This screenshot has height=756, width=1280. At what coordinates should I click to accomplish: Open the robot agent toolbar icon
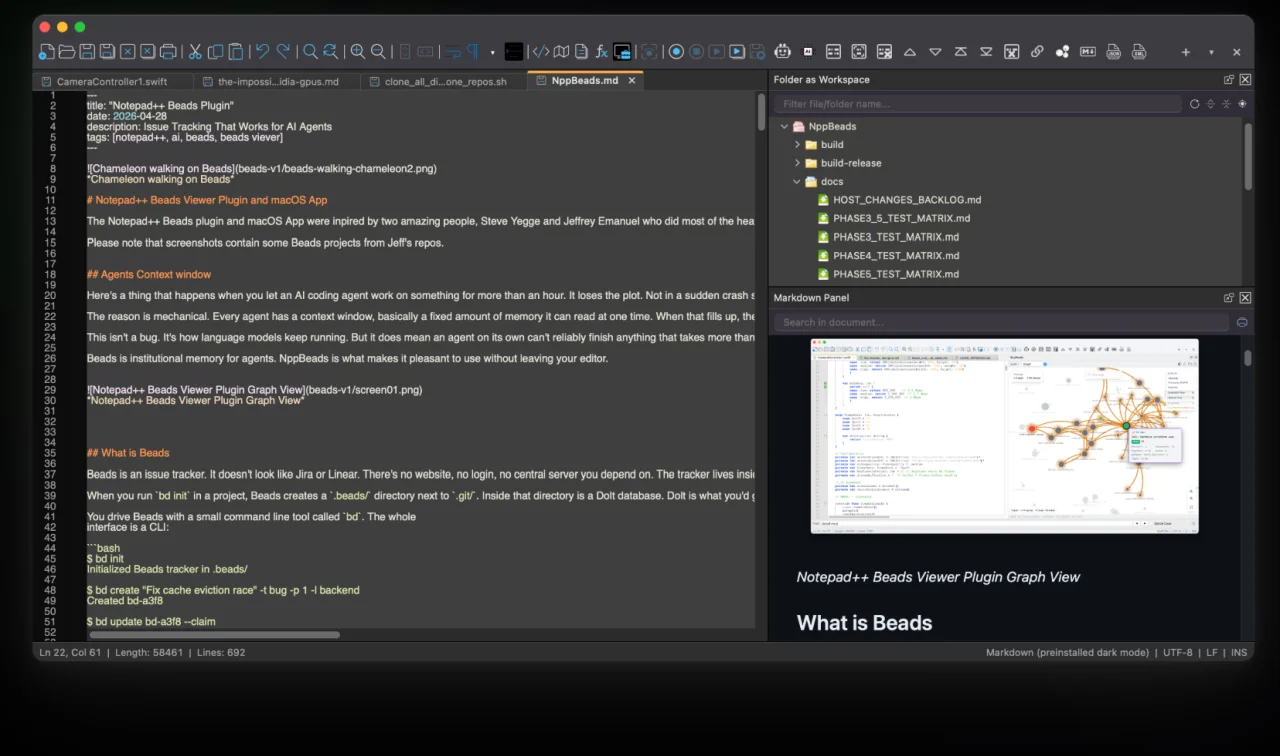point(784,52)
